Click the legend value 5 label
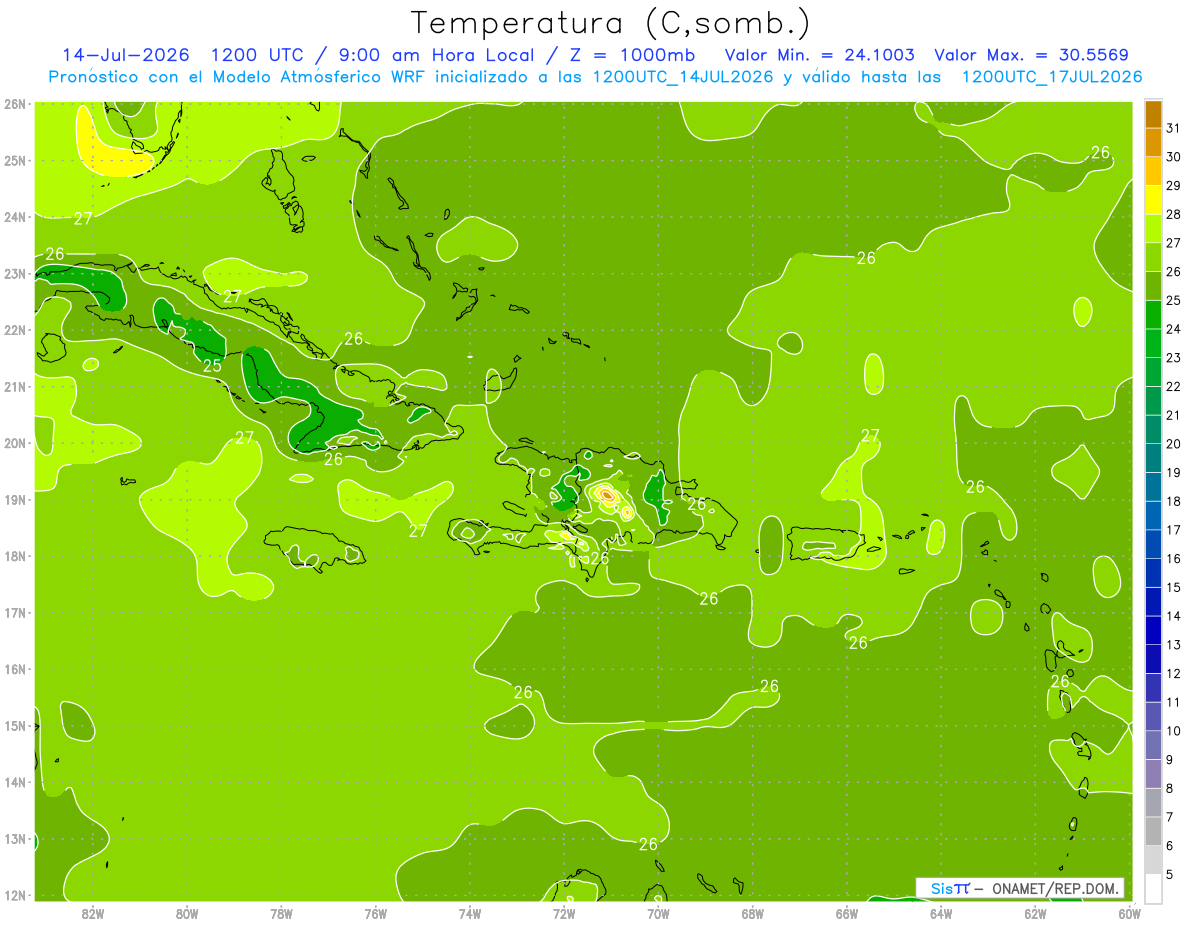 (x=1170, y=874)
